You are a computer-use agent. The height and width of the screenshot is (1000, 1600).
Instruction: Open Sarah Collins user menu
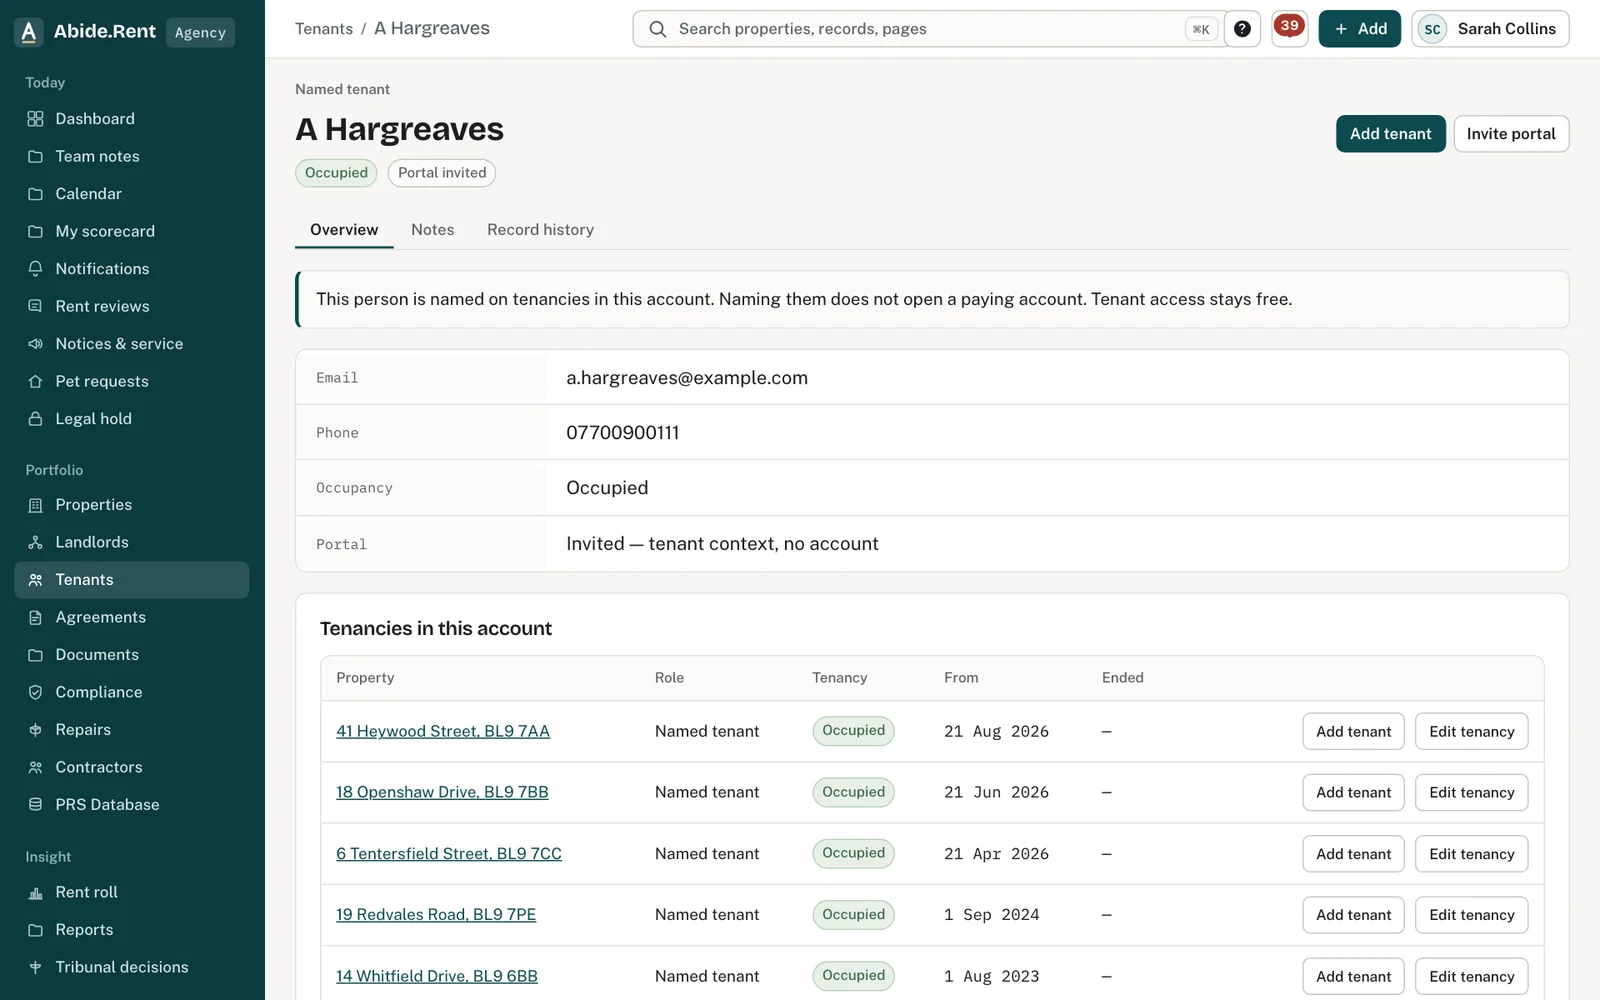tap(1490, 29)
